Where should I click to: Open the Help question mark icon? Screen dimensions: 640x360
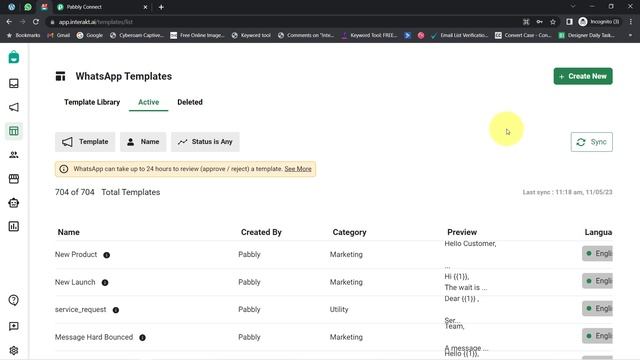13,300
